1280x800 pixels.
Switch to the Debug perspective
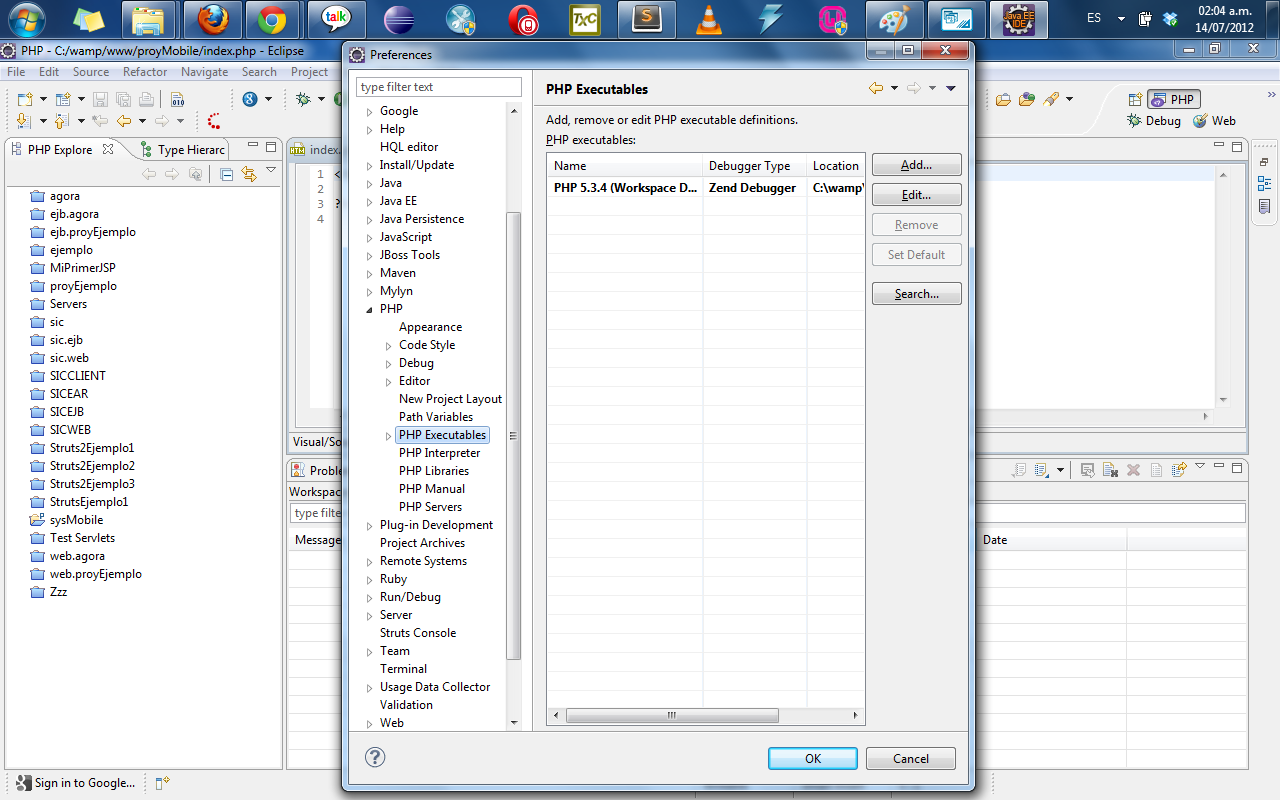[x=1153, y=121]
